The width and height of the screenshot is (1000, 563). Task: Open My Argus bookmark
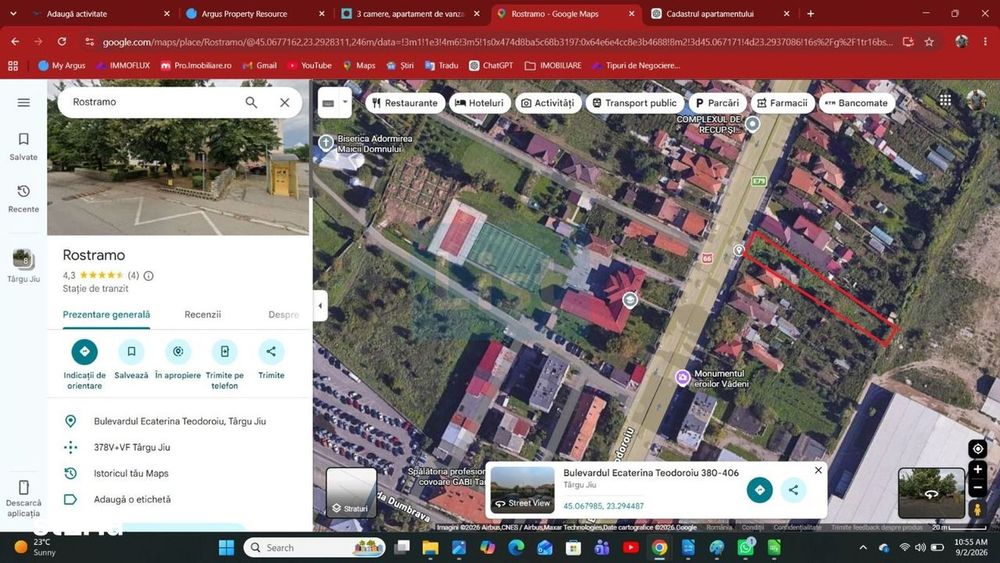pyautogui.click(x=62, y=65)
